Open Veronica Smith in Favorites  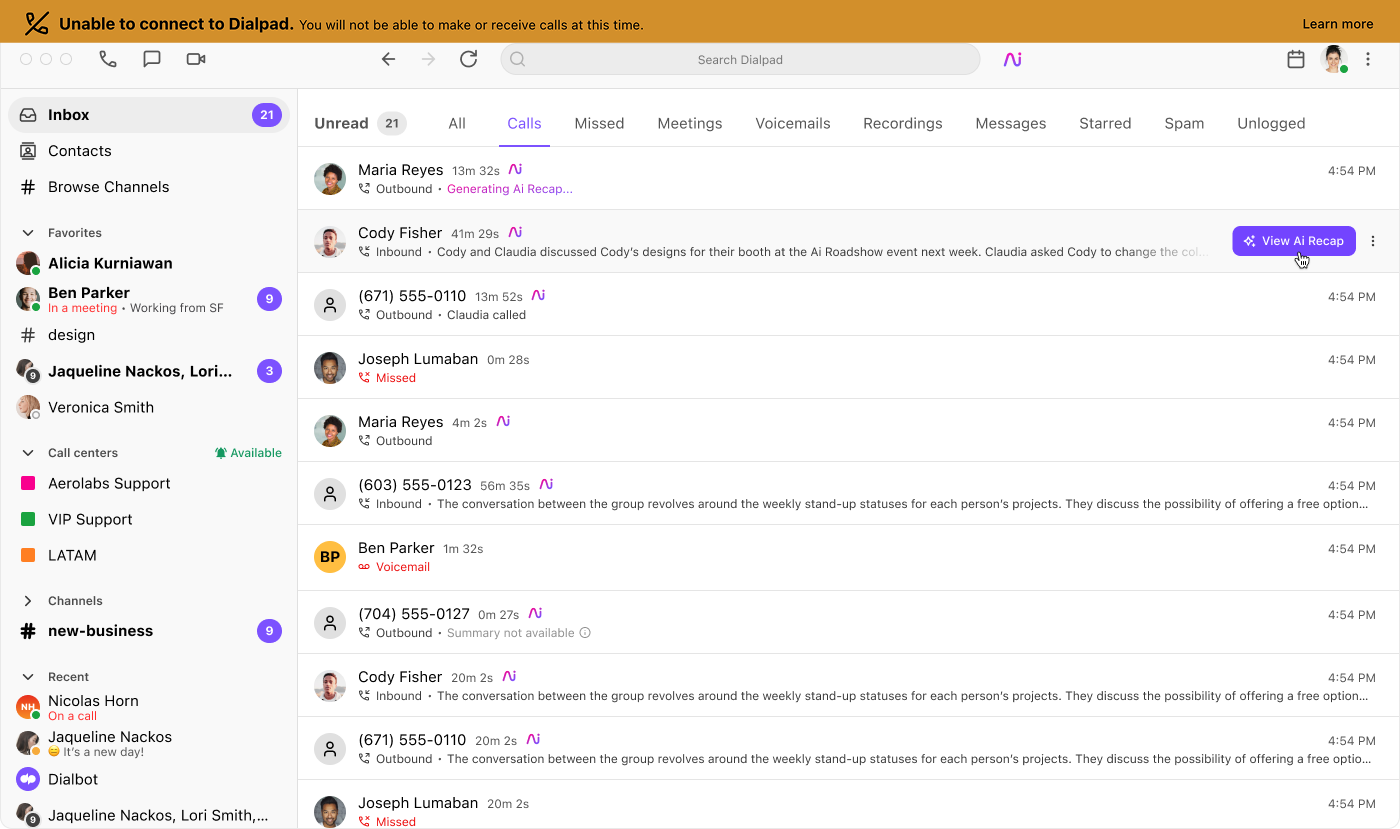149,407
